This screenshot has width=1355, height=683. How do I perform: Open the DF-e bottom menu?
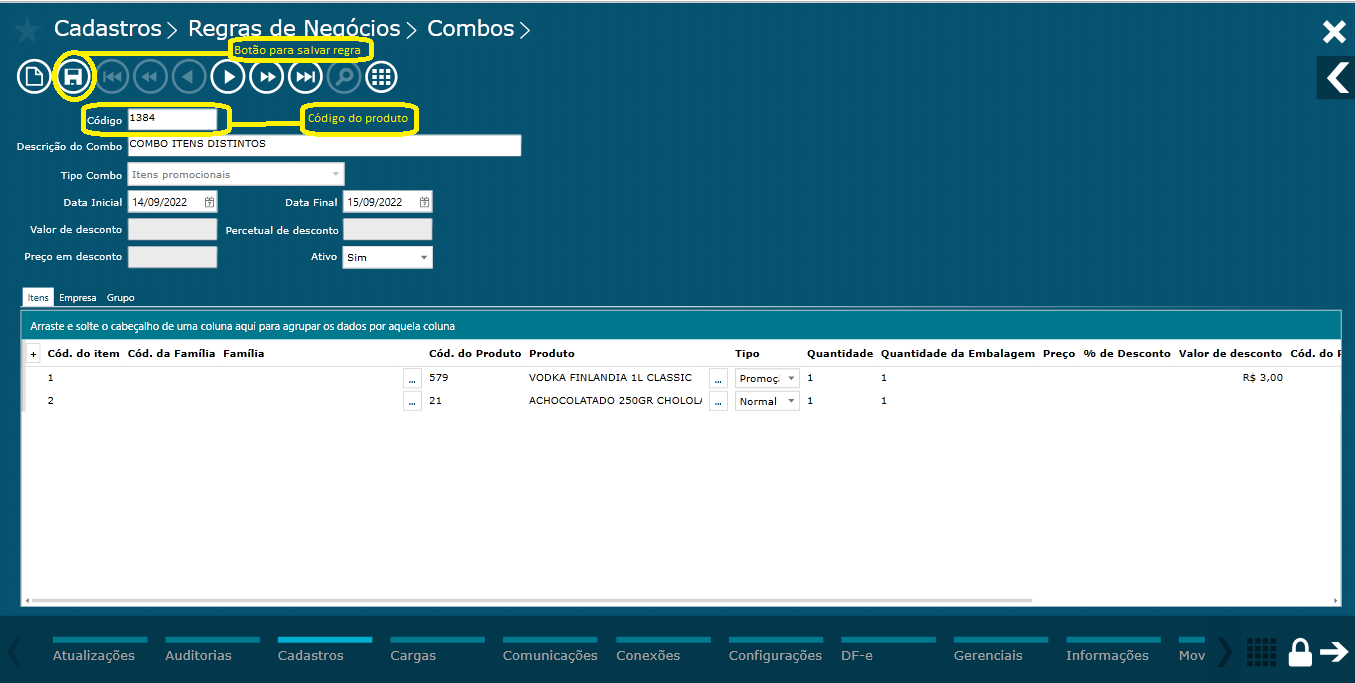click(x=857, y=655)
